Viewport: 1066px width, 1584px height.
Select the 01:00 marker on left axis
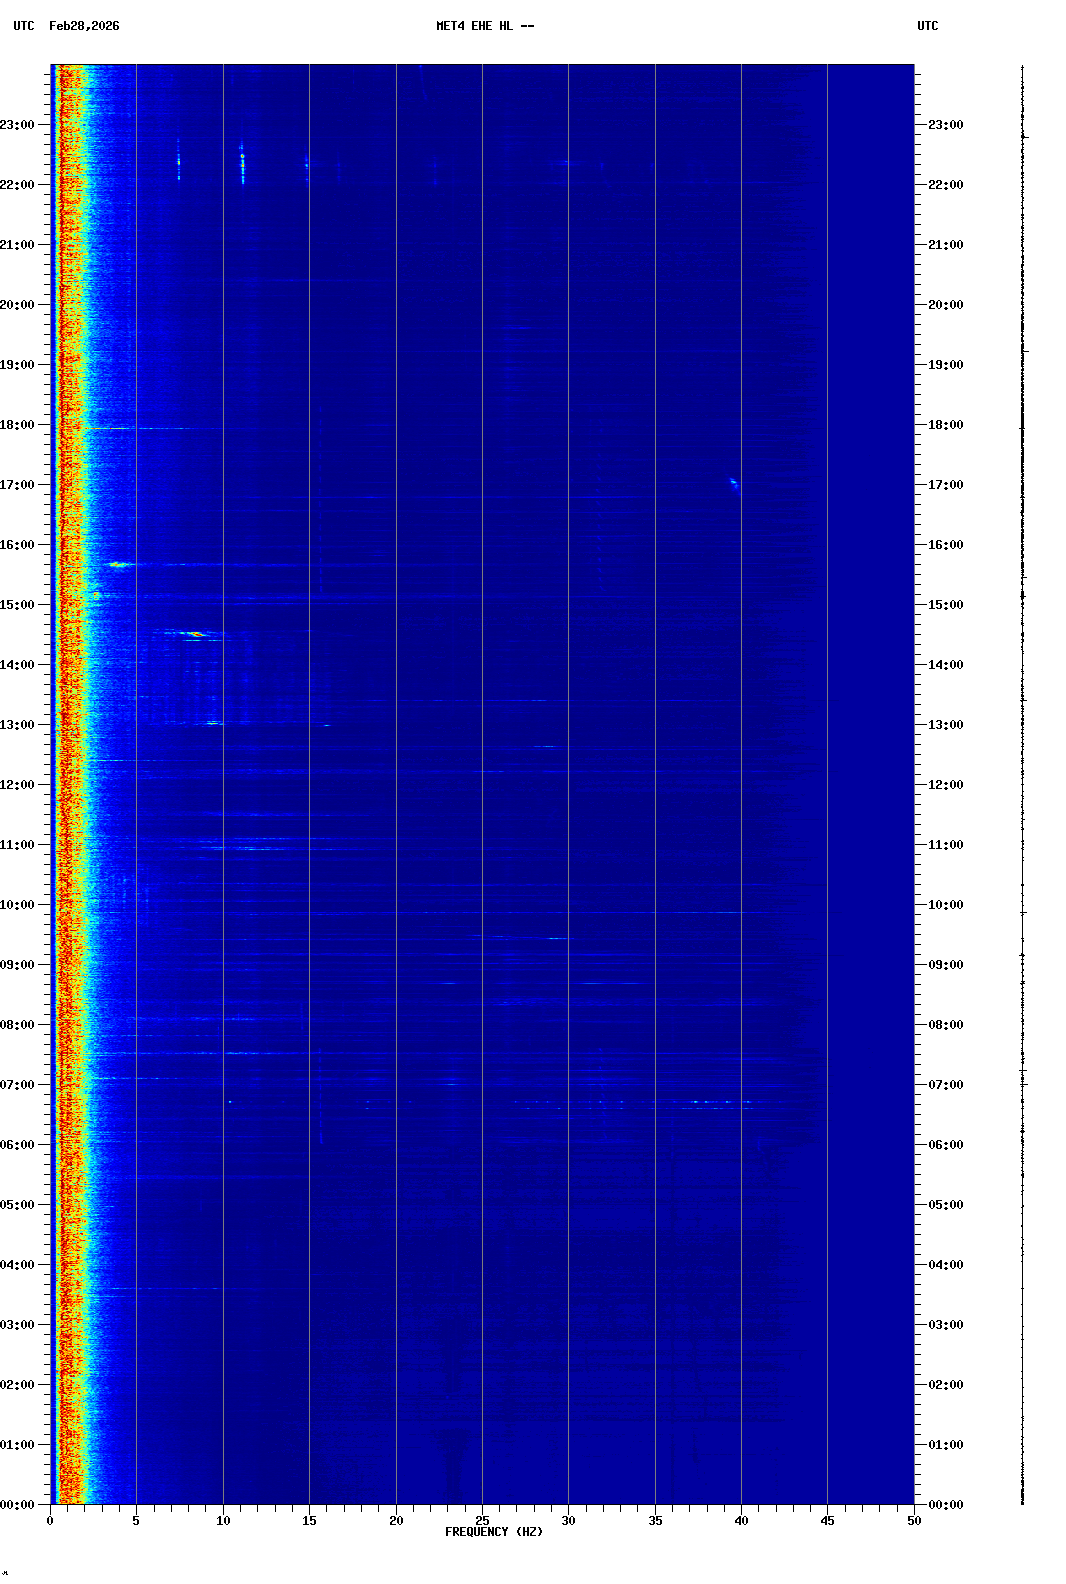click(18, 1445)
